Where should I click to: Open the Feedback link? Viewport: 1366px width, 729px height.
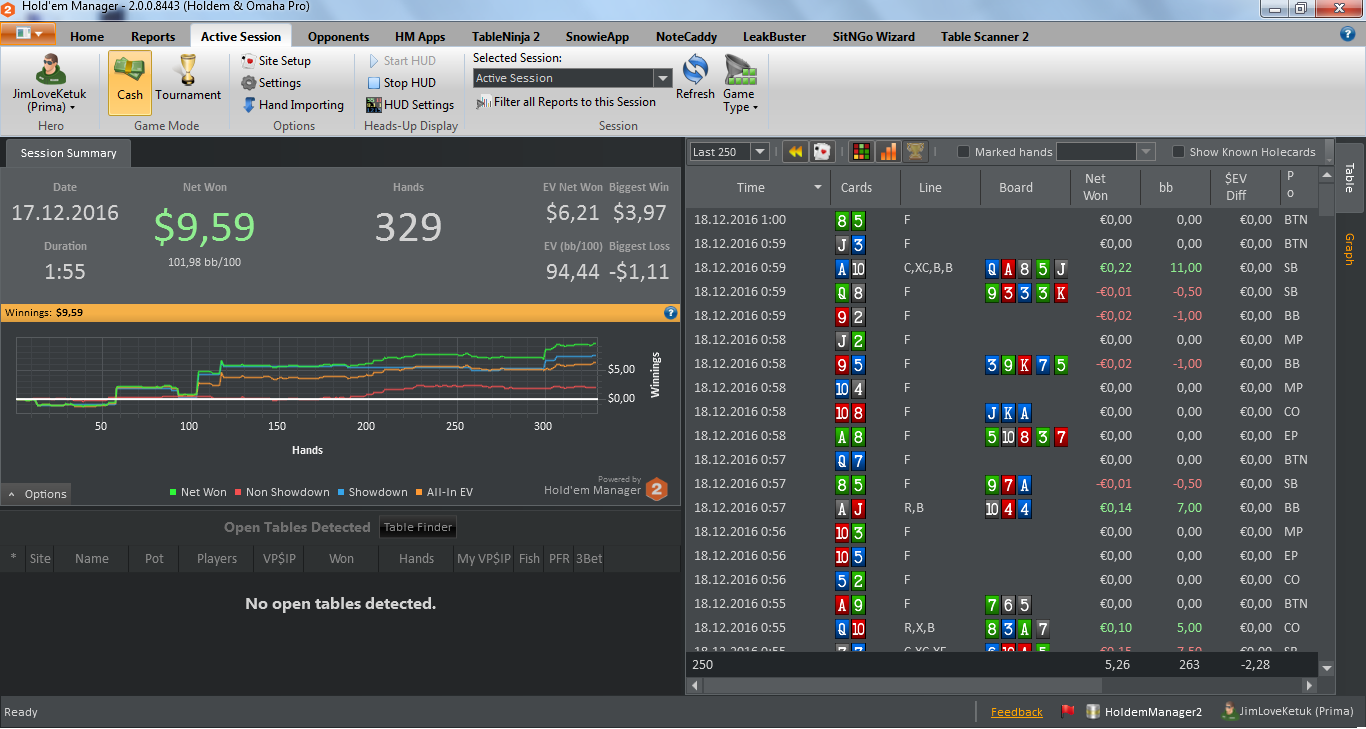tap(1016, 712)
